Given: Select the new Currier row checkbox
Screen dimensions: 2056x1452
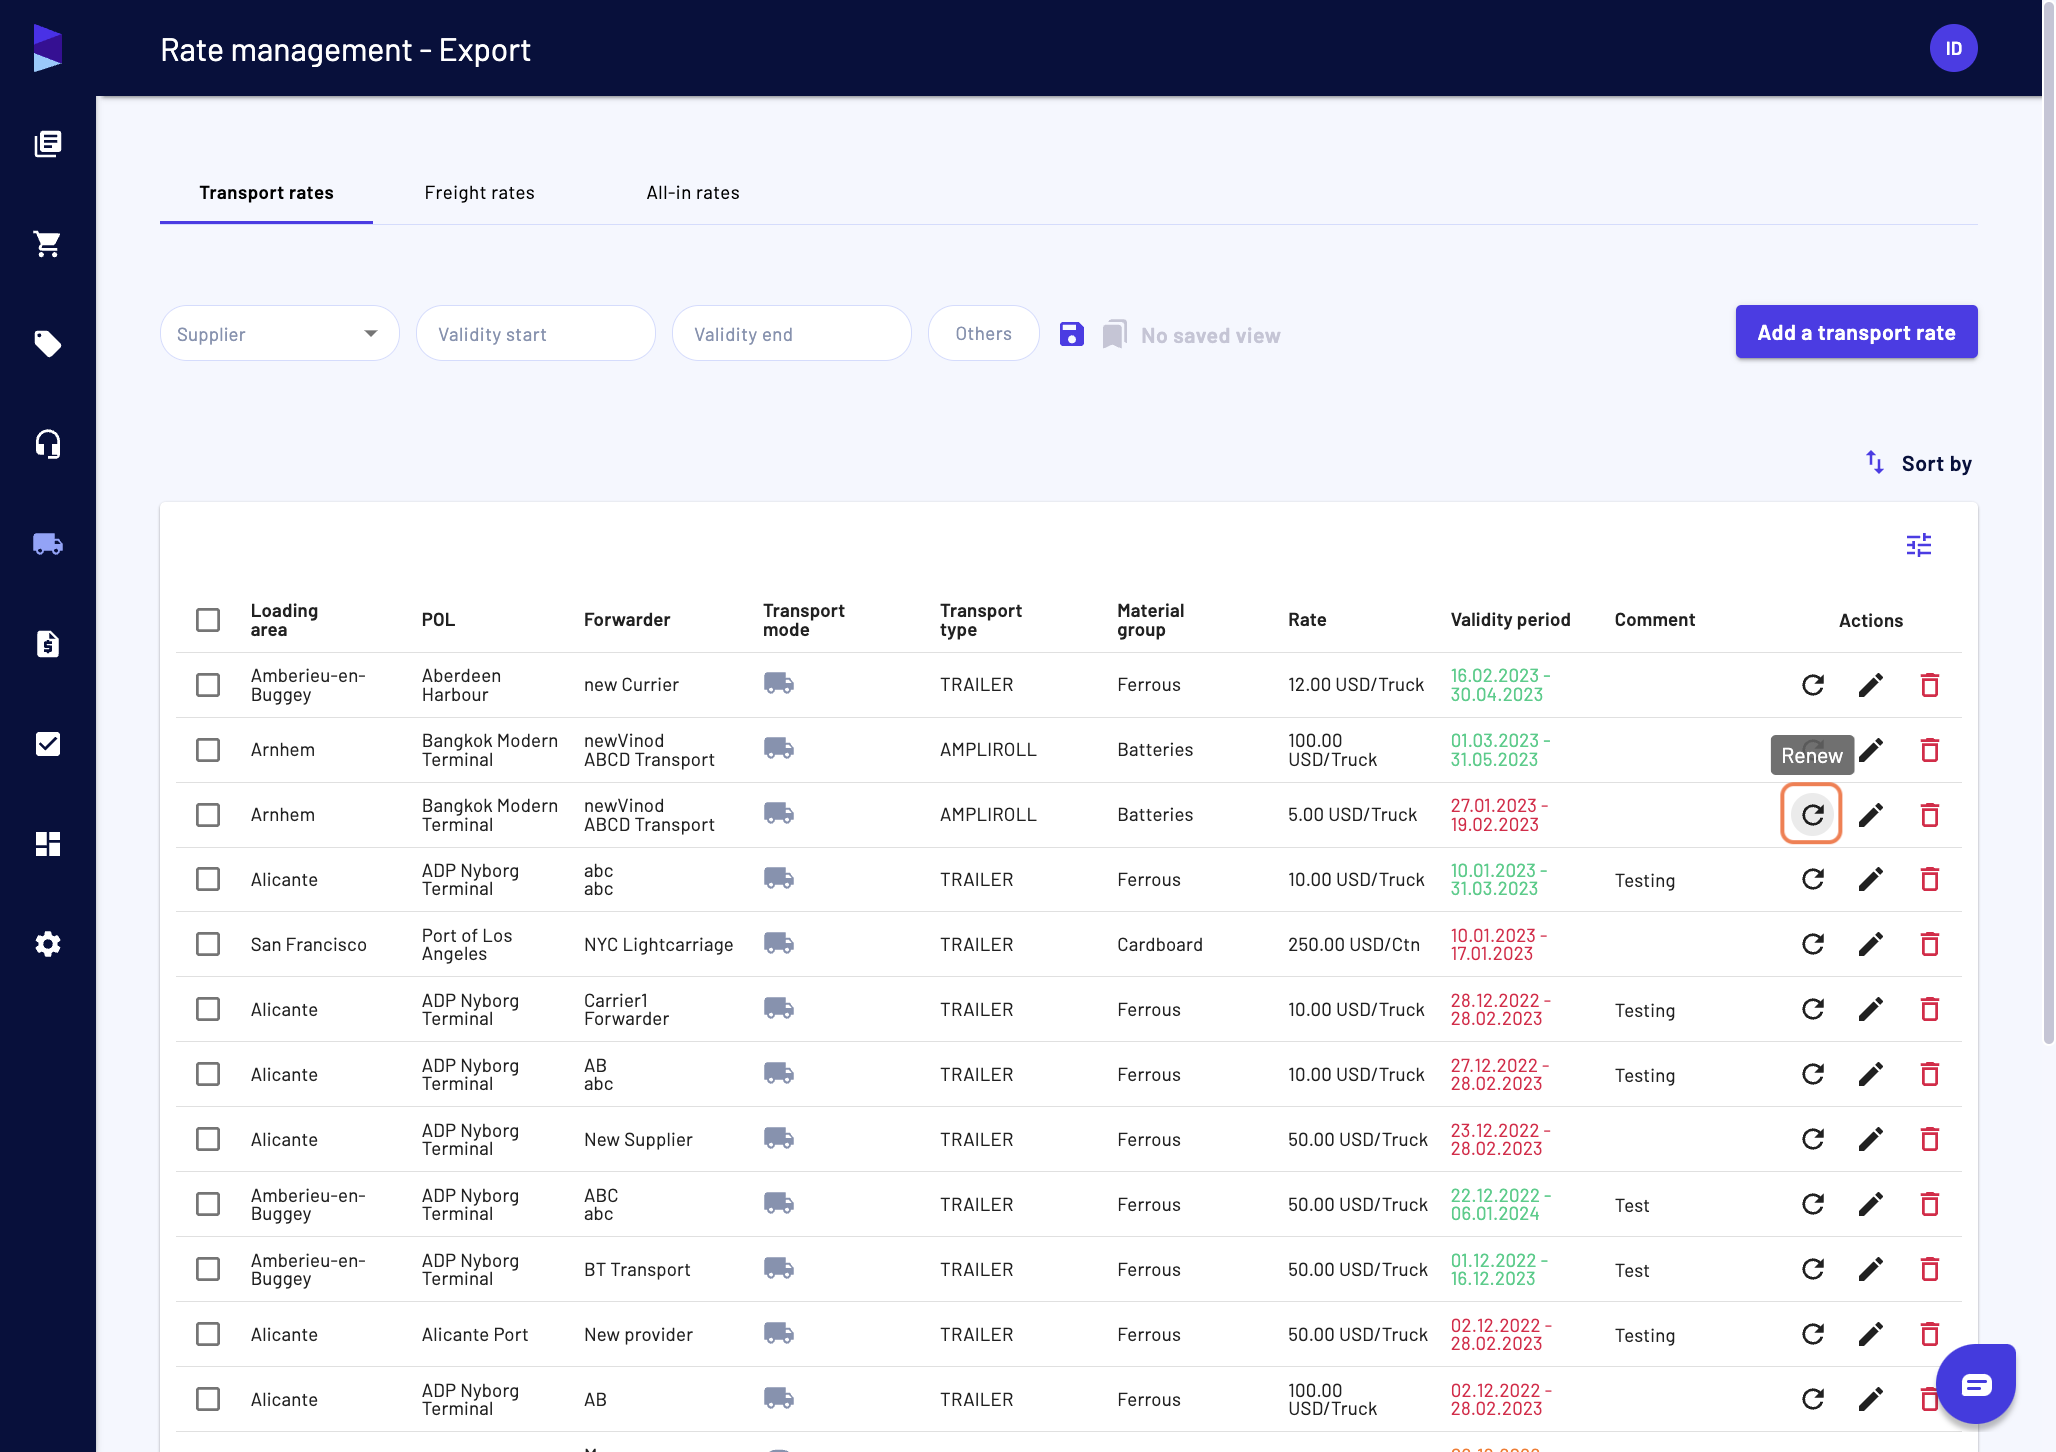Looking at the screenshot, I should 208,685.
